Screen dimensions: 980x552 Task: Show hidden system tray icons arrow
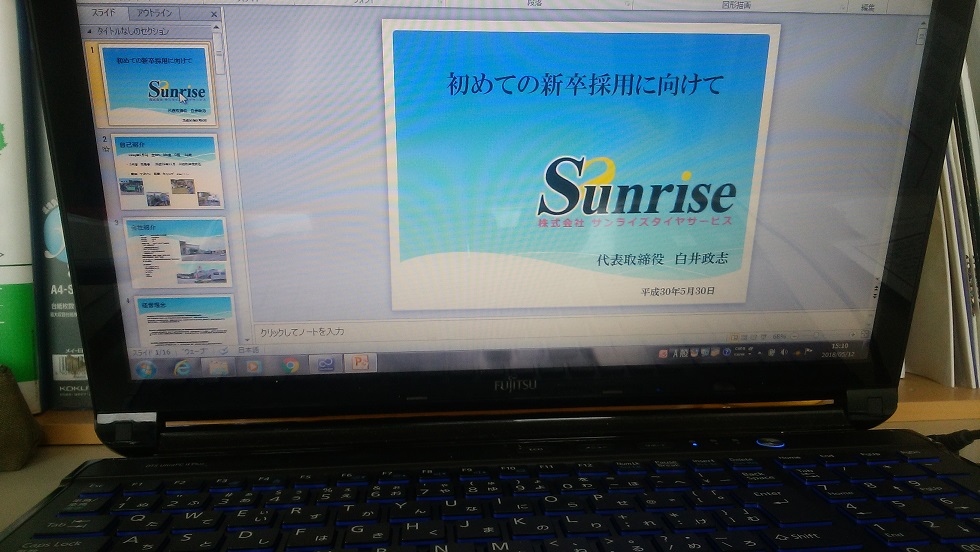[759, 353]
